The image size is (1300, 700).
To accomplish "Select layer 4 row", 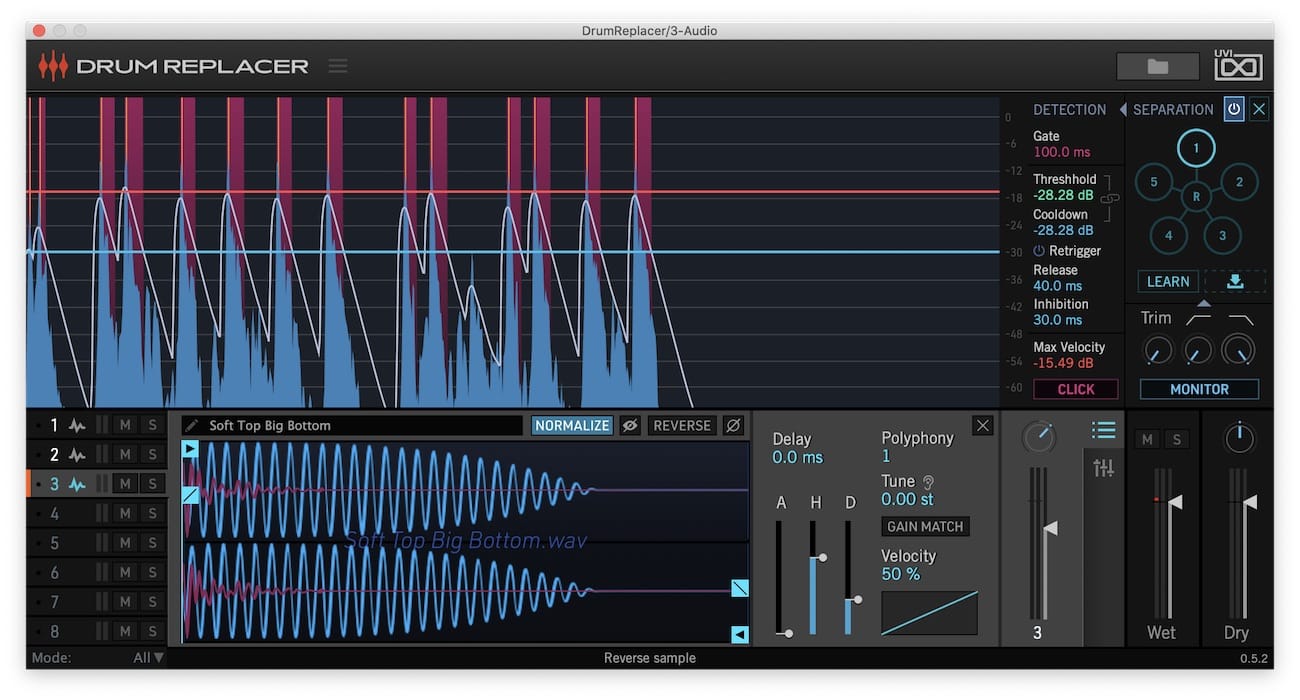I will coord(96,514).
